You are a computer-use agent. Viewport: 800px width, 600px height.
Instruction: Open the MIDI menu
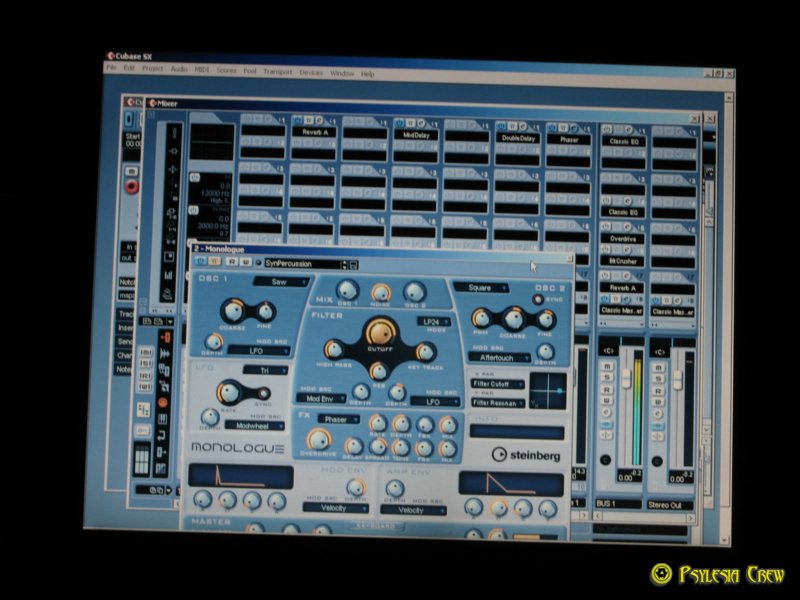pos(202,69)
